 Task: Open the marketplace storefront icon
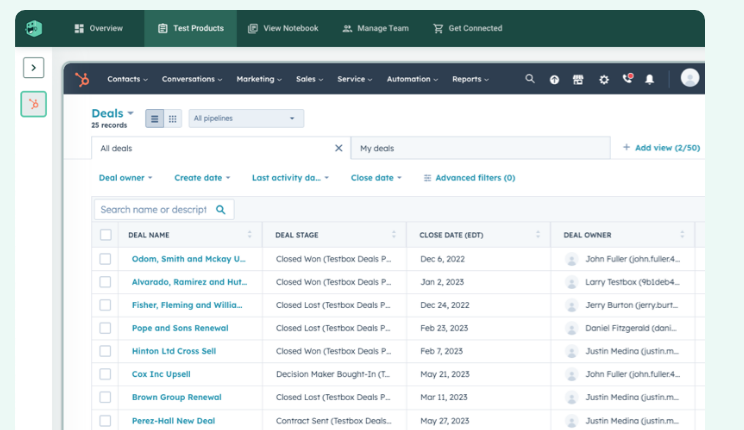(578, 79)
